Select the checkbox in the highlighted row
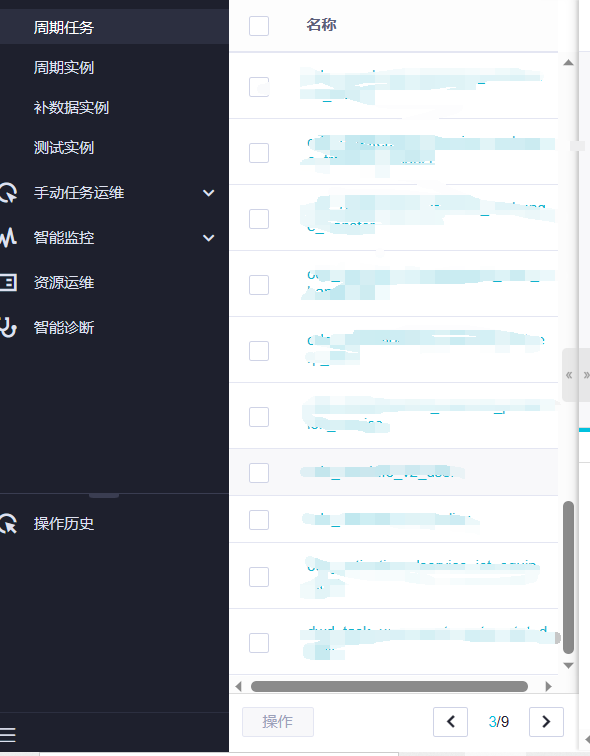This screenshot has height=756, width=590. 259,473
